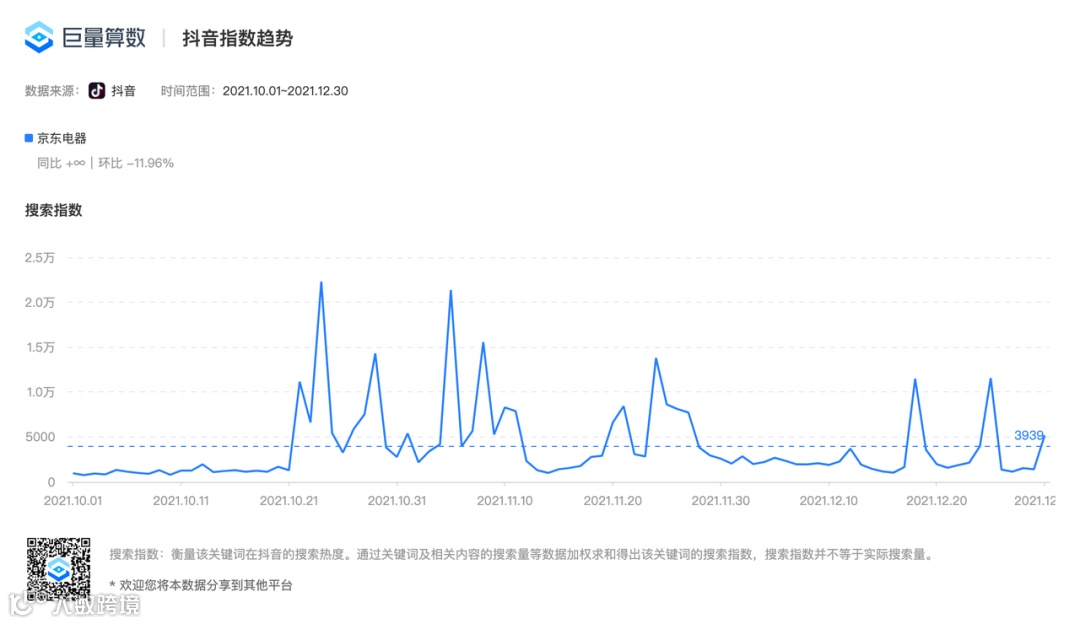The height and width of the screenshot is (624, 1080).
Task: Click the highest peak point on the chart line
Action: point(321,282)
